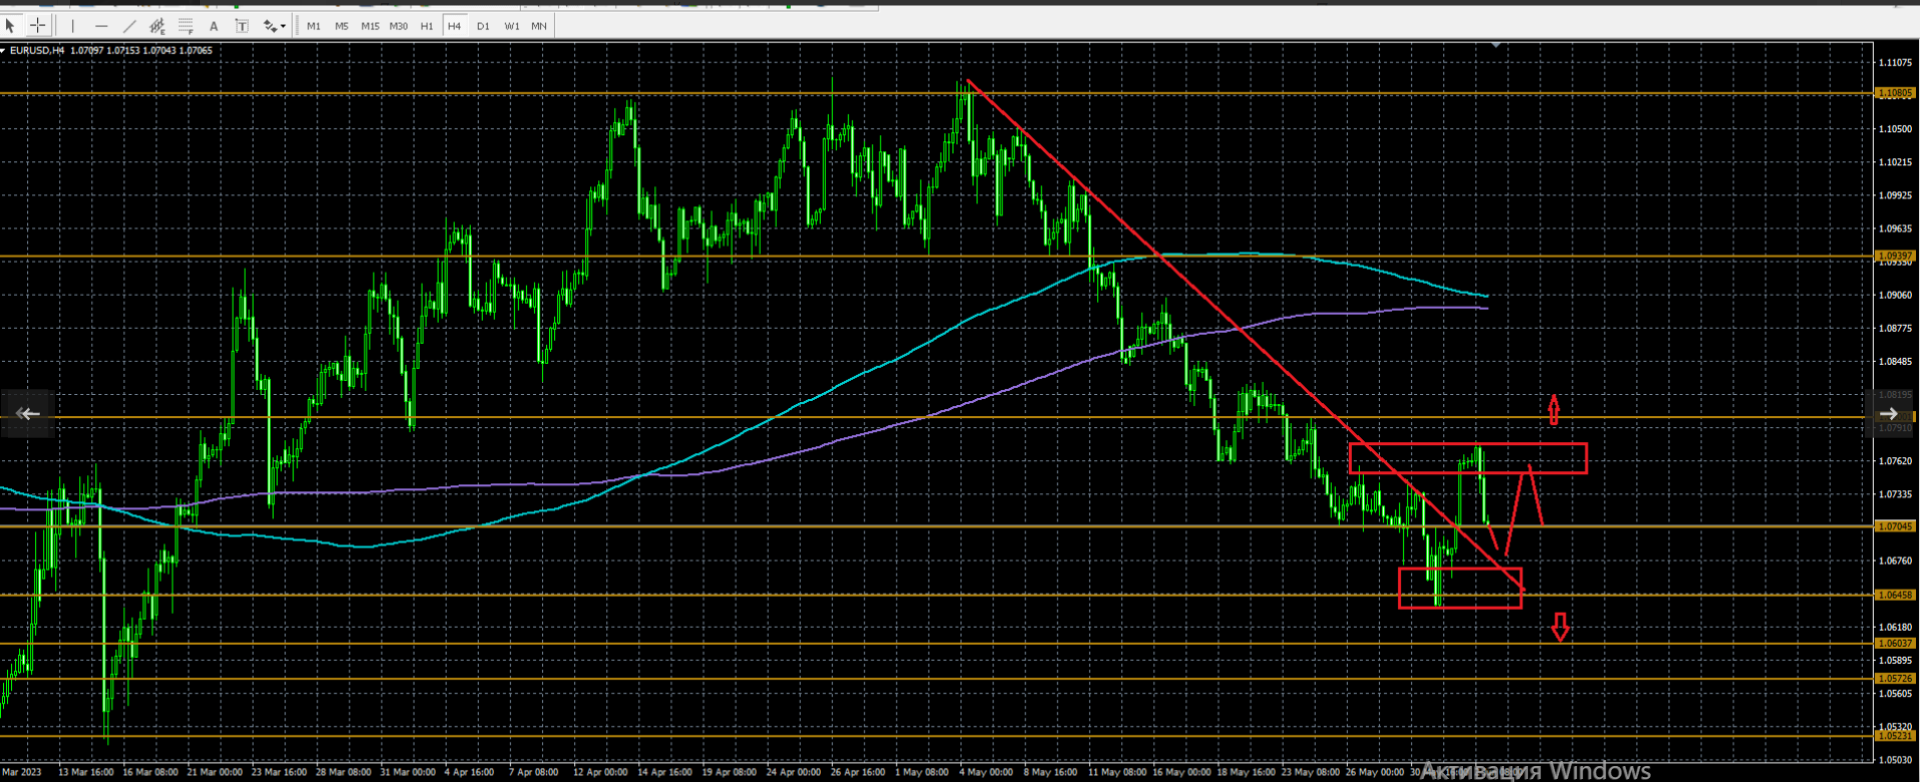The height and width of the screenshot is (782, 1920).
Task: Click the 1.08775 price scale value
Action: click(1895, 328)
